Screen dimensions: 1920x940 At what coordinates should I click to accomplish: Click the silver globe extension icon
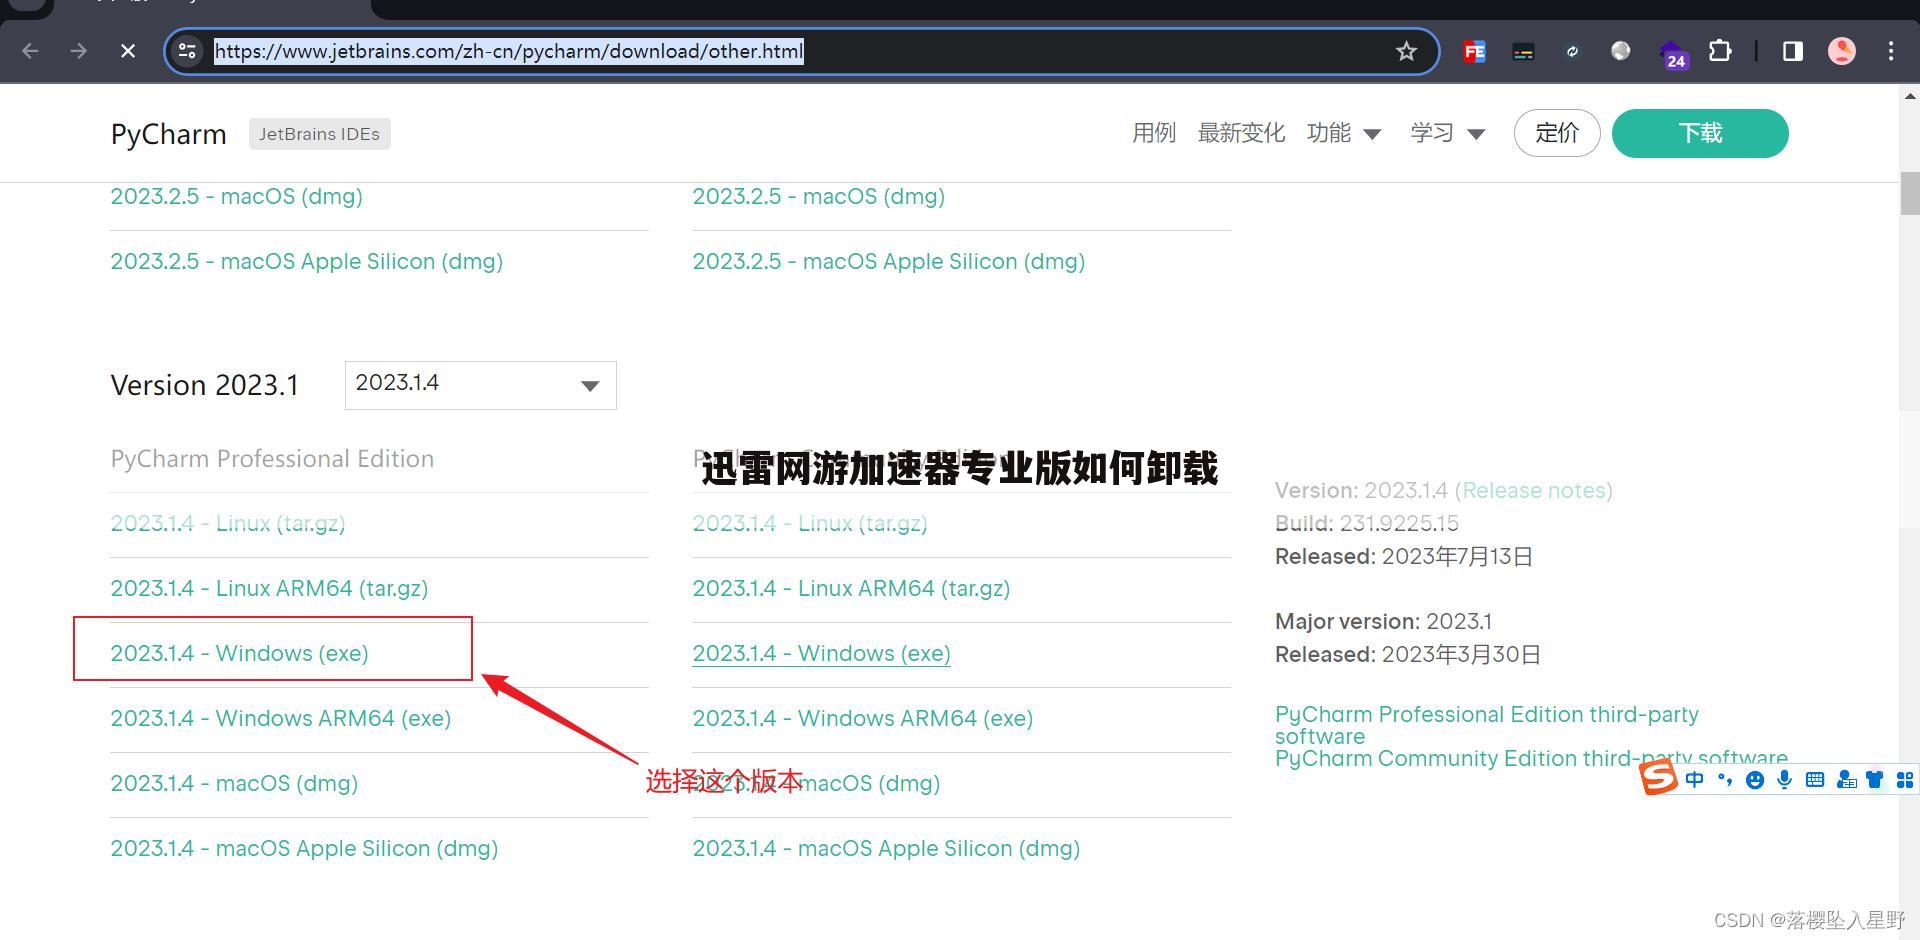[x=1621, y=51]
